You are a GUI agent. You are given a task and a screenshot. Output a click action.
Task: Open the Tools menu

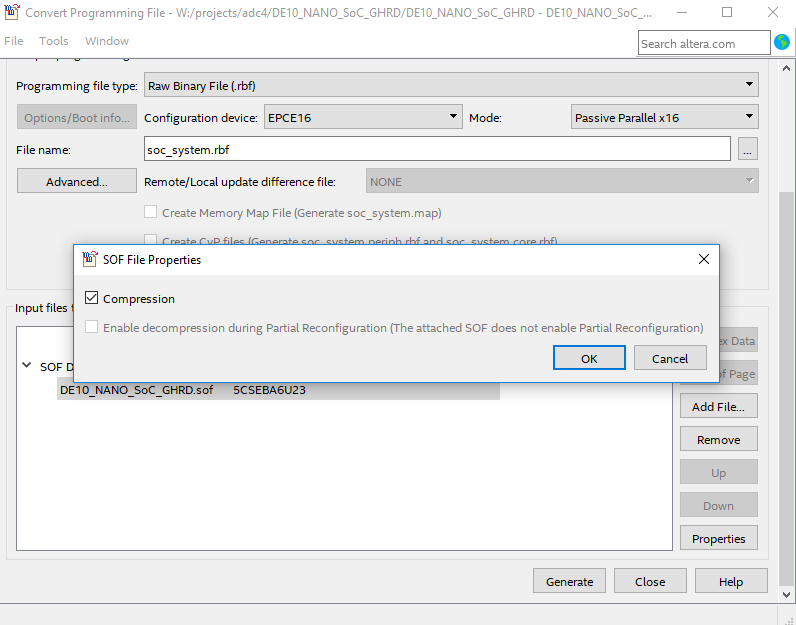(54, 41)
